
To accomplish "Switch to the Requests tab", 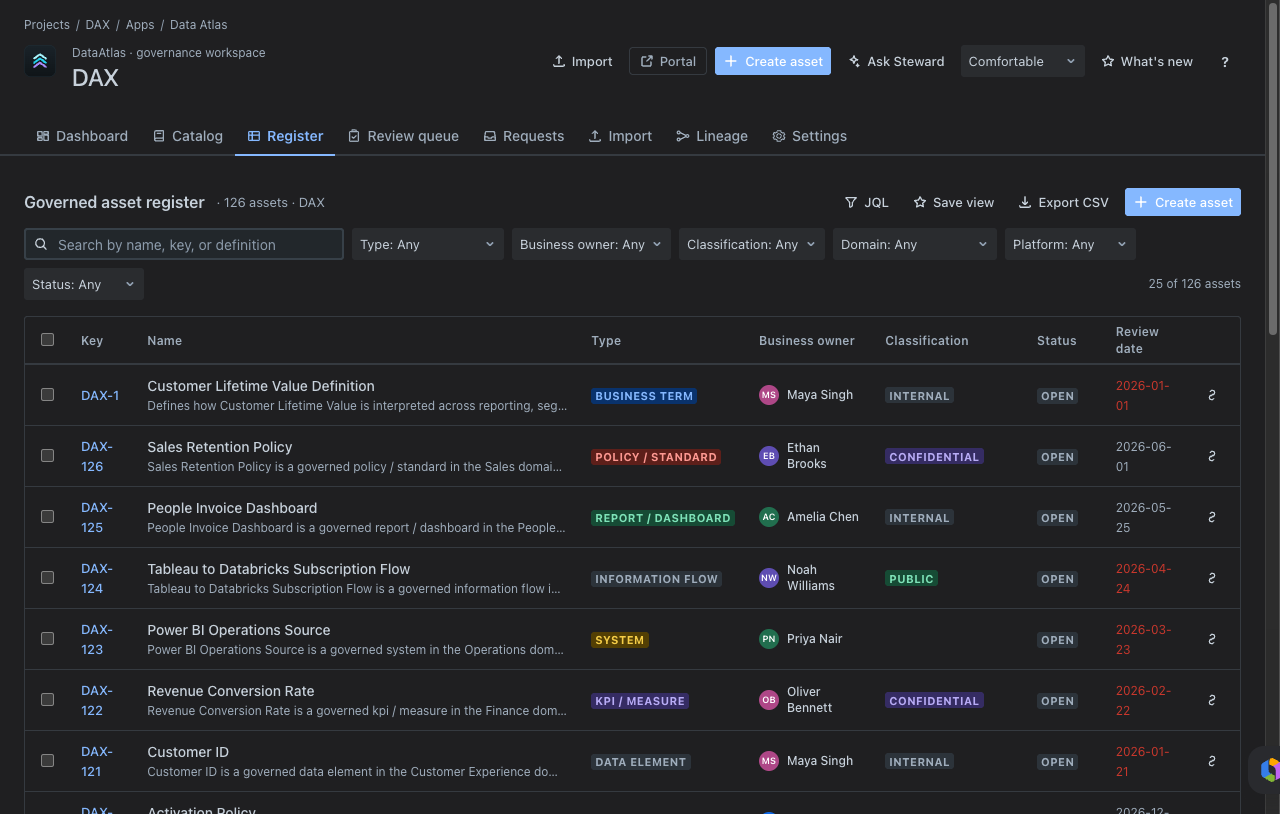I will click(524, 136).
